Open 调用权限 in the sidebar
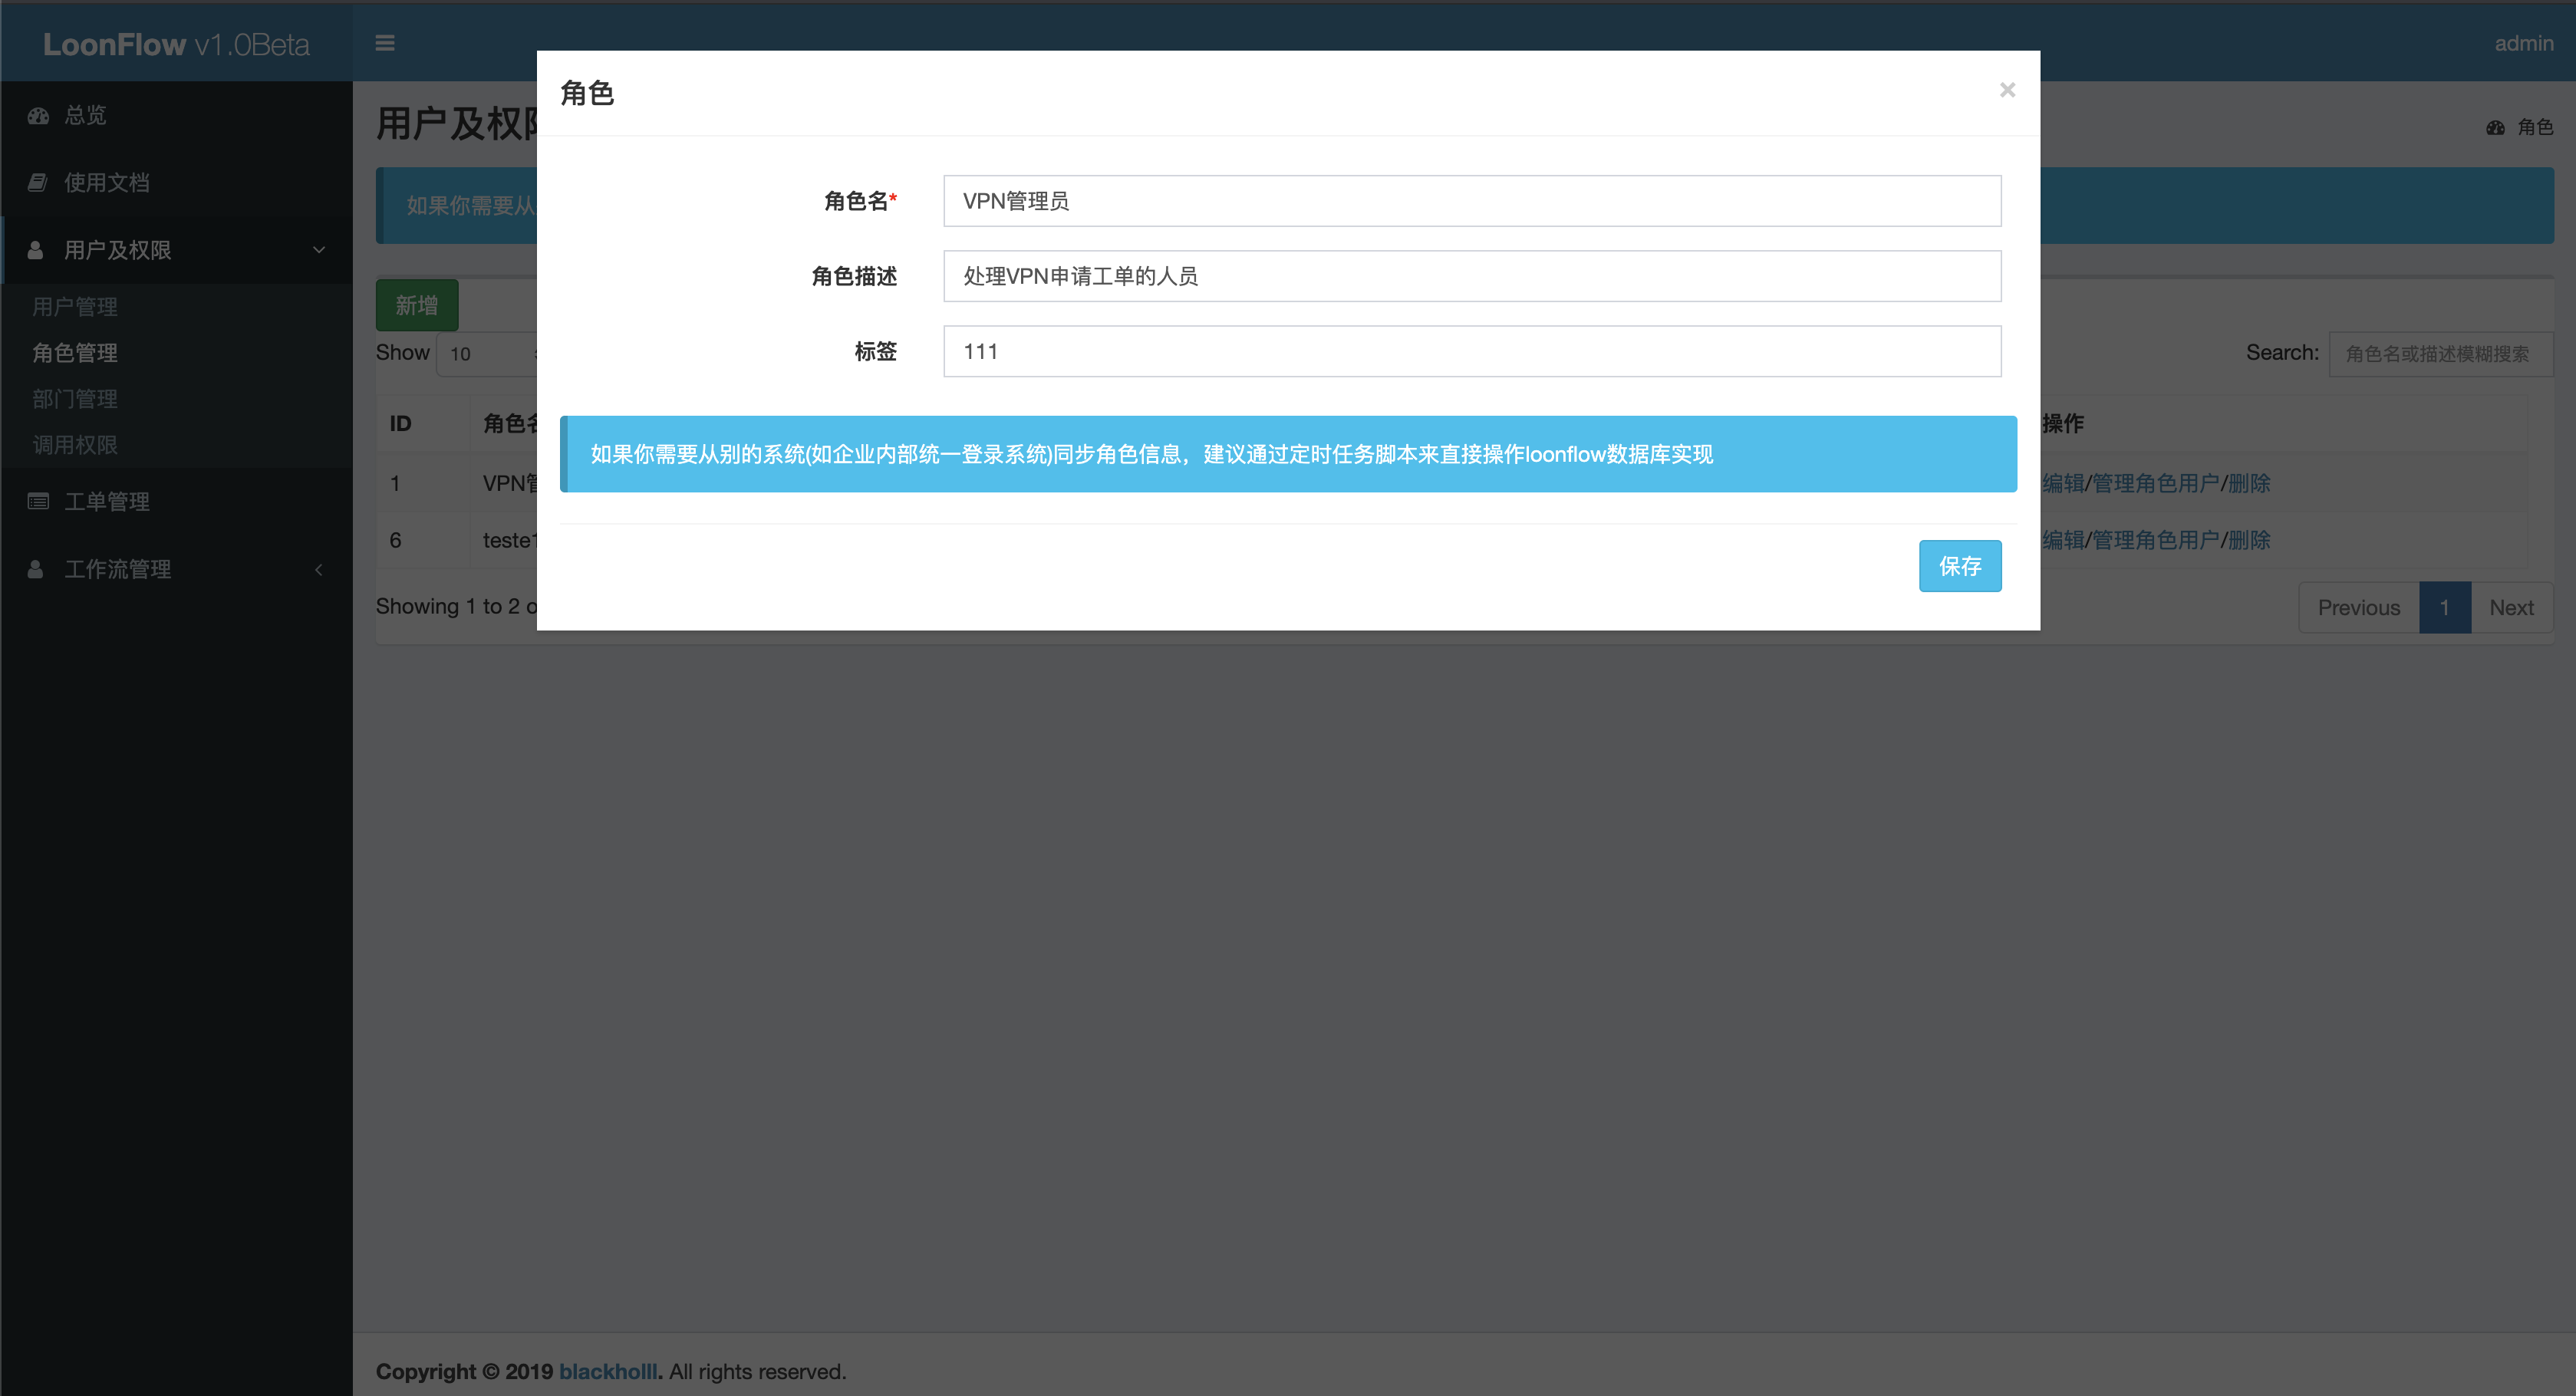The height and width of the screenshot is (1396, 2576). click(x=75, y=445)
